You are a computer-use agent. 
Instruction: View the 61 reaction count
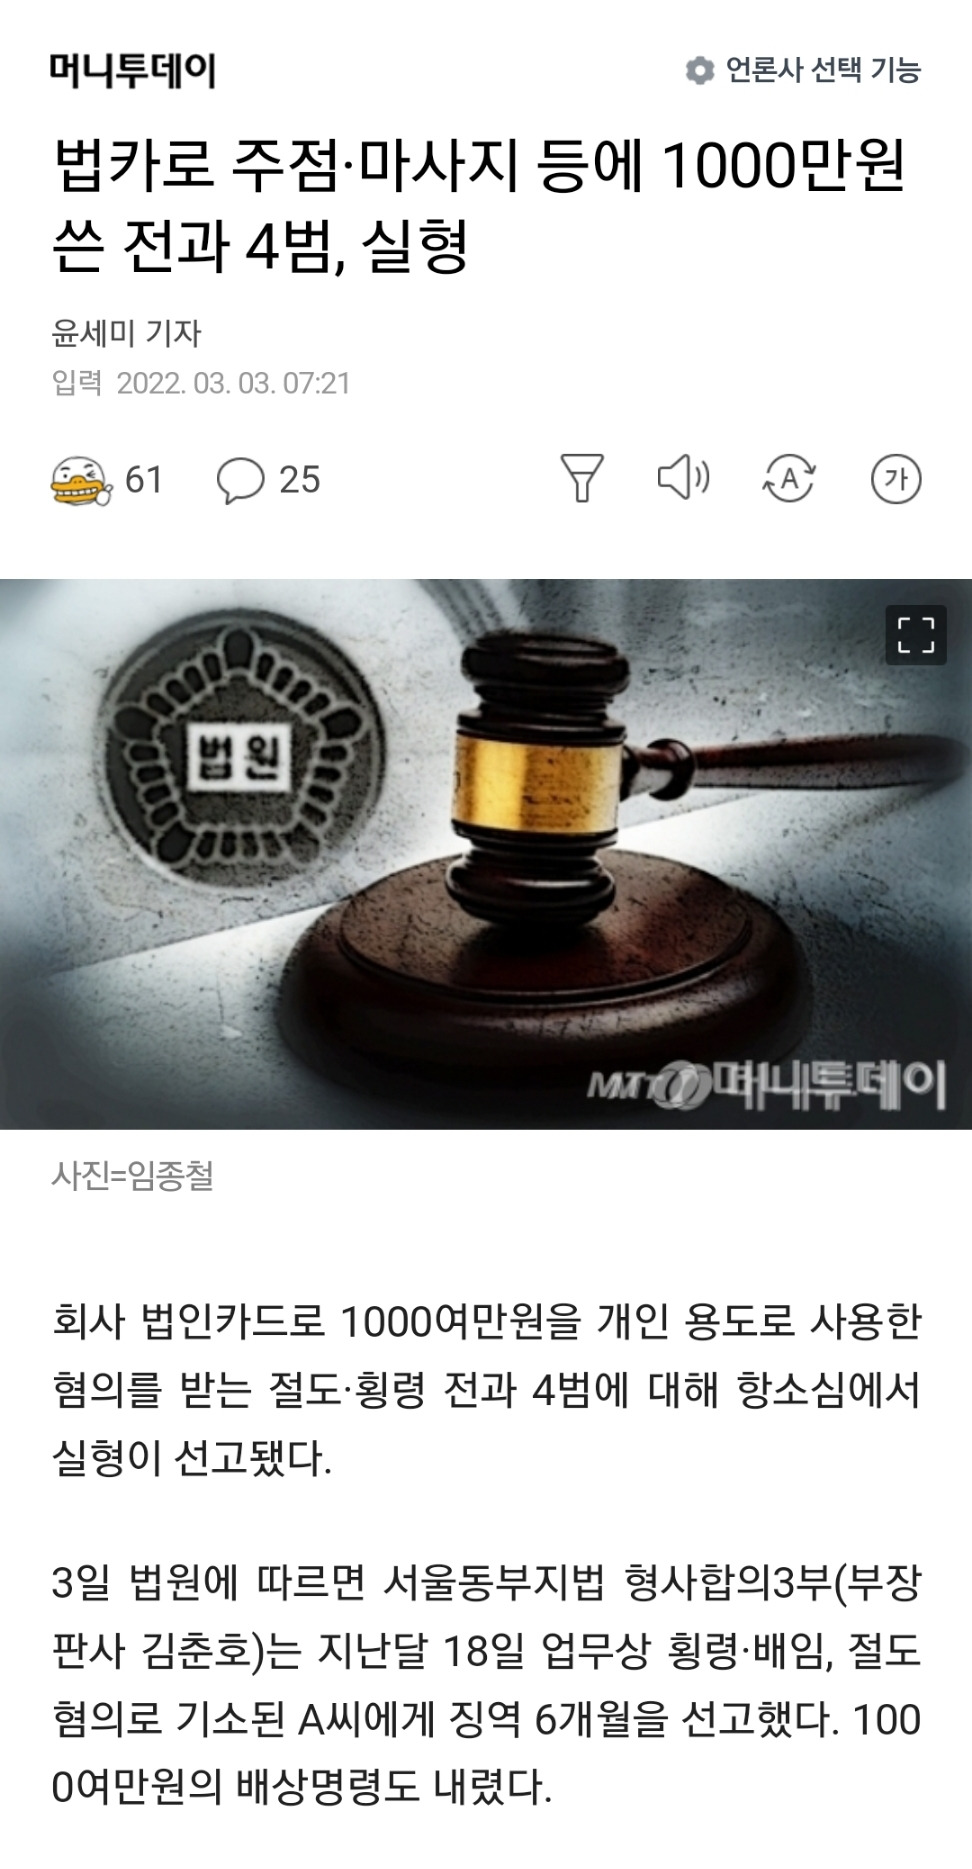pyautogui.click(x=144, y=480)
